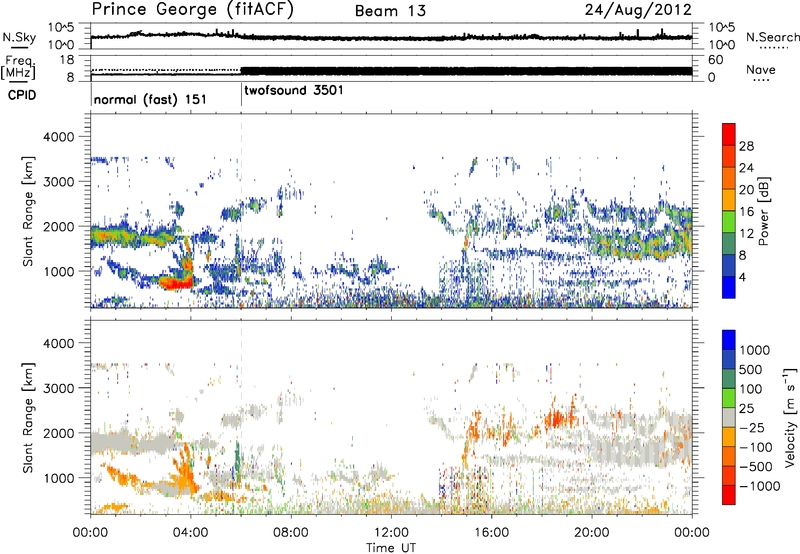Click the 'Power [dB]' color bar title
This screenshot has width=800, height=554.
click(764, 211)
